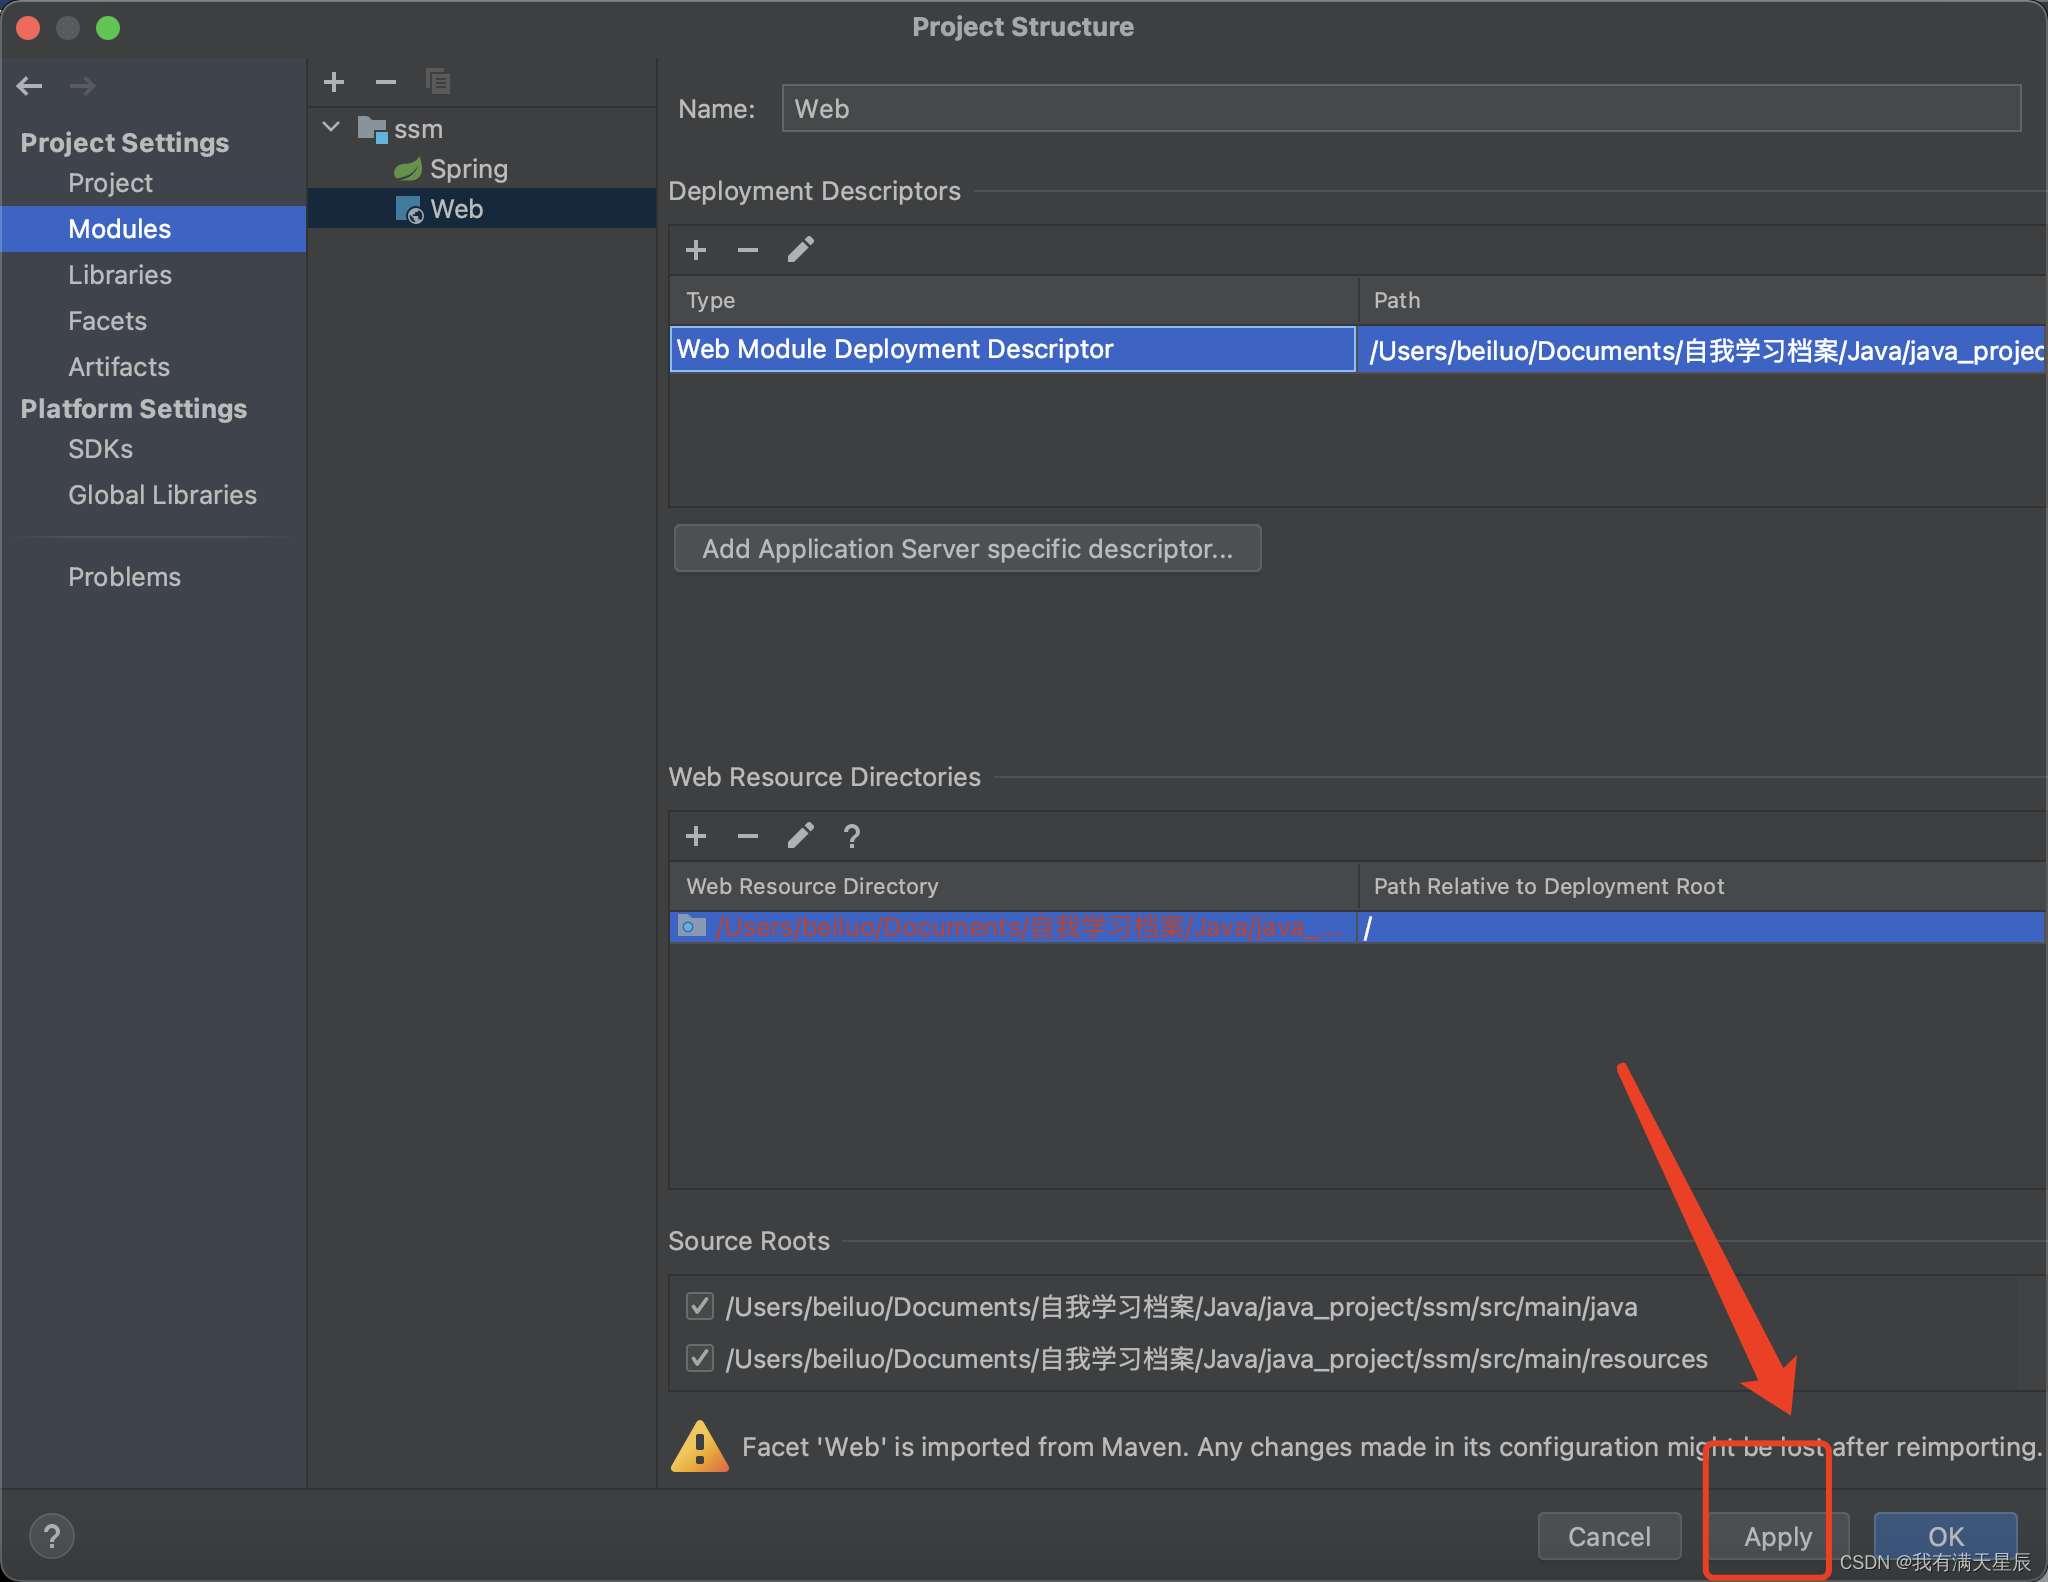Remove the selected web resource directory

[748, 836]
